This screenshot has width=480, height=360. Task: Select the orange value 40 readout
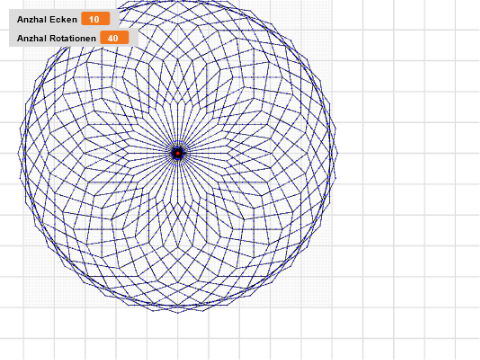[114, 38]
